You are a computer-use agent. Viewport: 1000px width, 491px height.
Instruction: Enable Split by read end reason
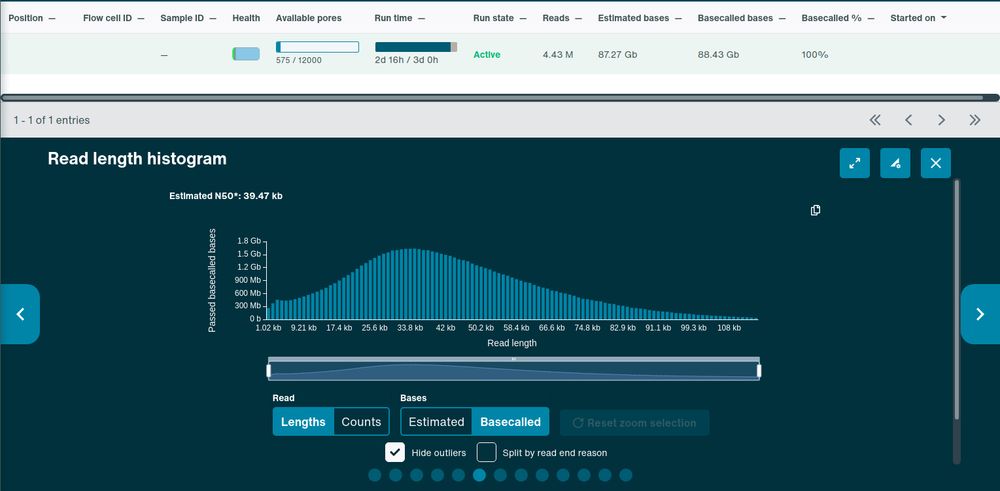point(487,452)
